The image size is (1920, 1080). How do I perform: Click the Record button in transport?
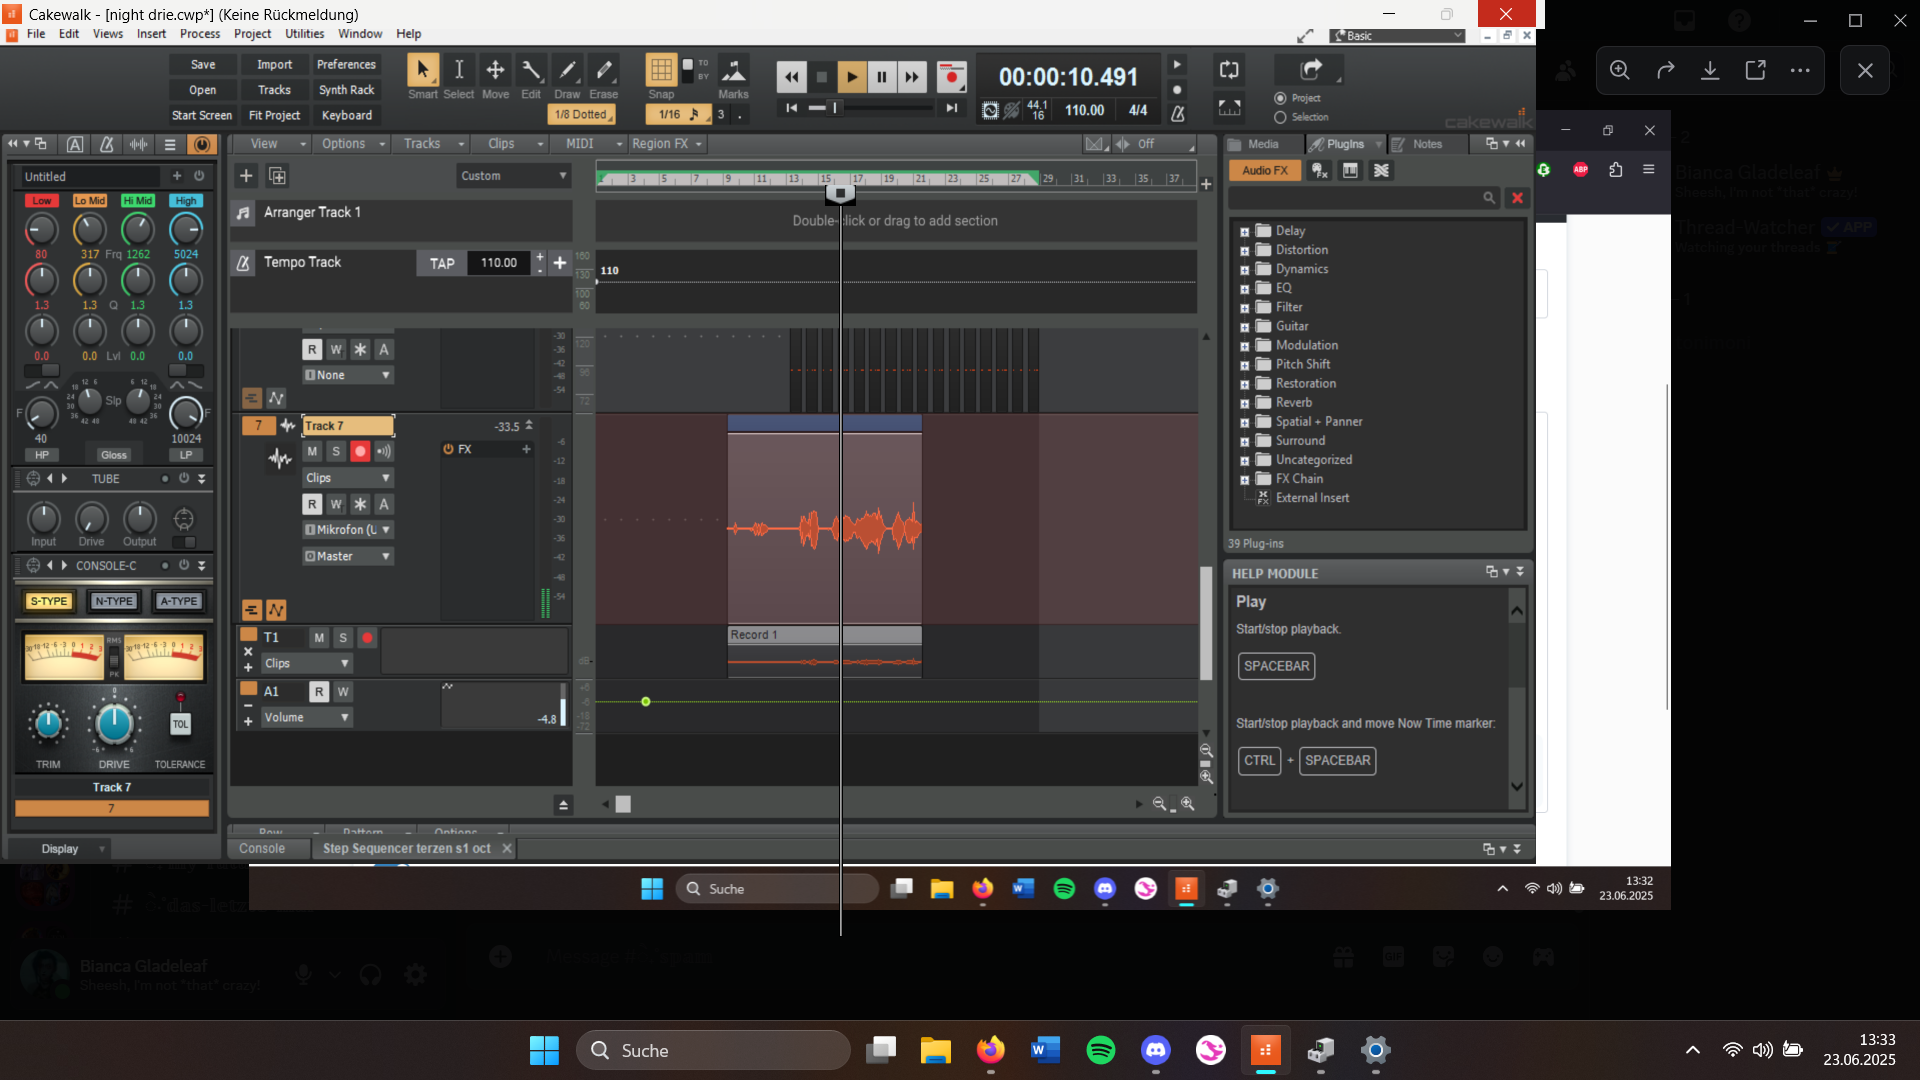951,76
